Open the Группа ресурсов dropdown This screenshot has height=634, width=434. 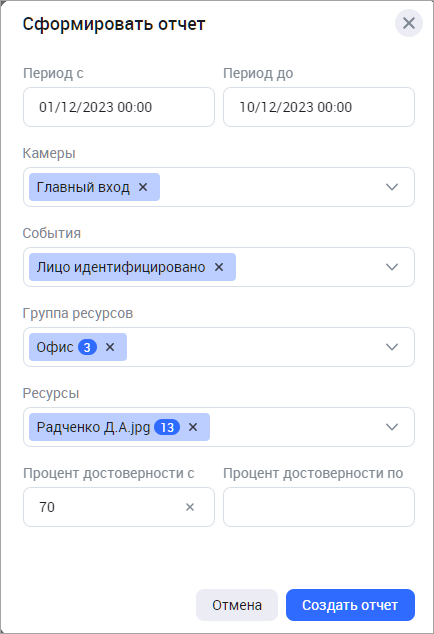[392, 347]
